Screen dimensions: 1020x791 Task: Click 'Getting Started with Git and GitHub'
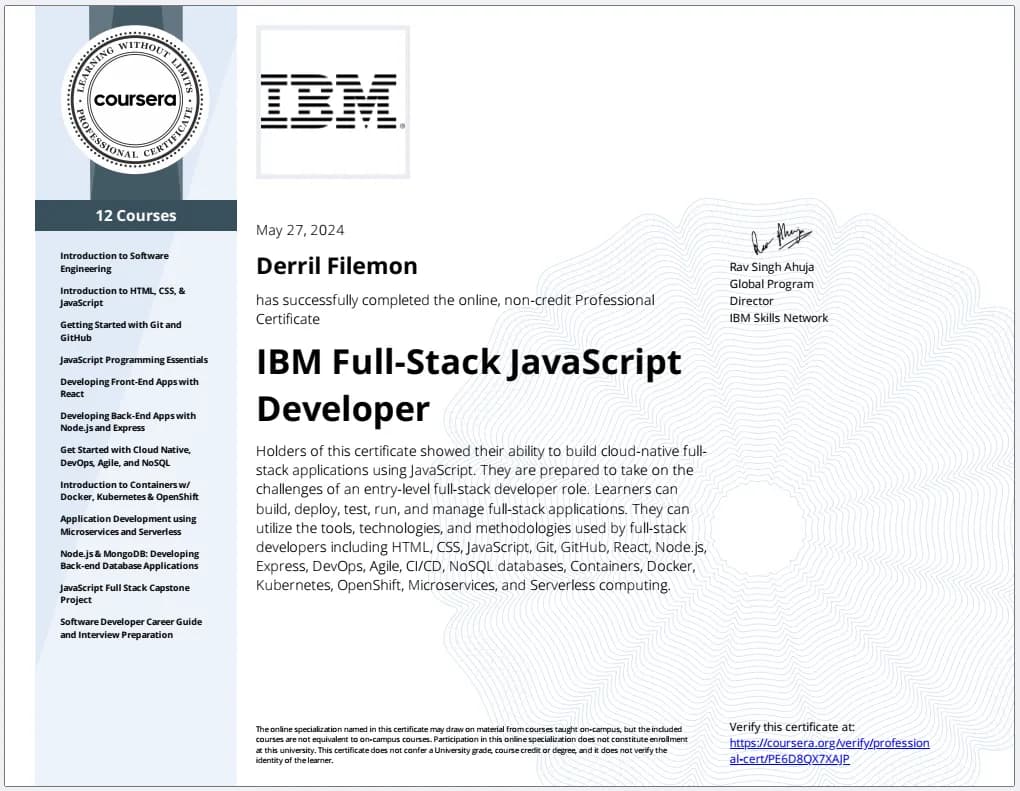121,331
